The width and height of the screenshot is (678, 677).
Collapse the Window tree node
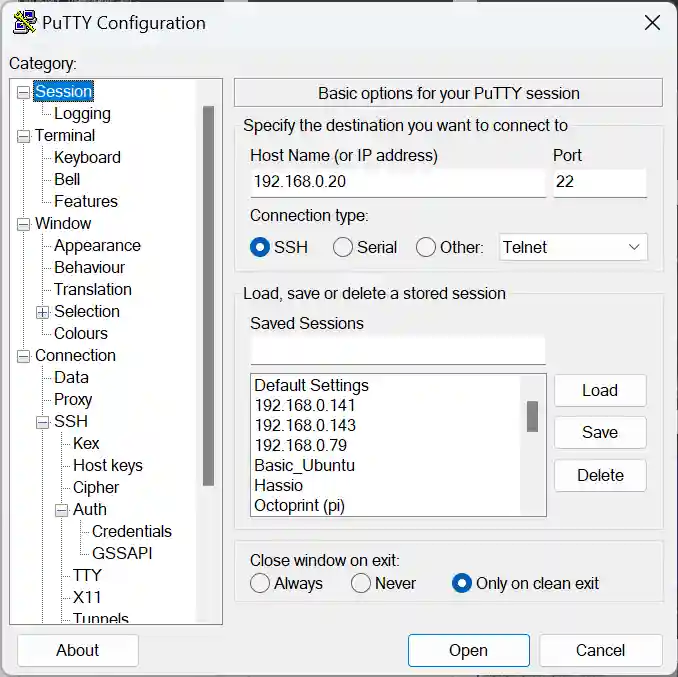point(23,224)
